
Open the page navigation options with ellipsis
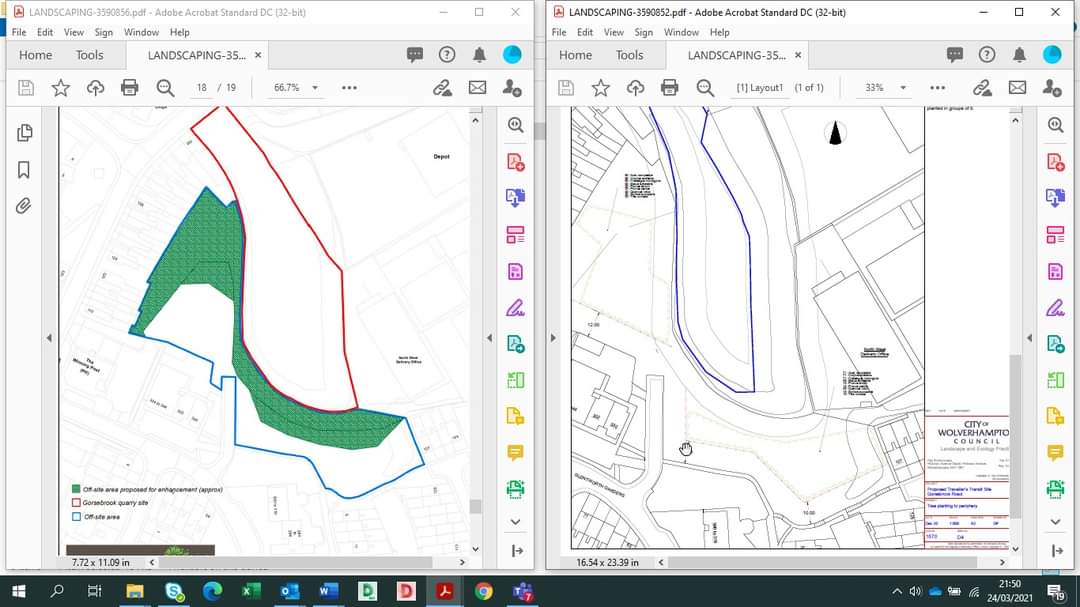pos(348,87)
